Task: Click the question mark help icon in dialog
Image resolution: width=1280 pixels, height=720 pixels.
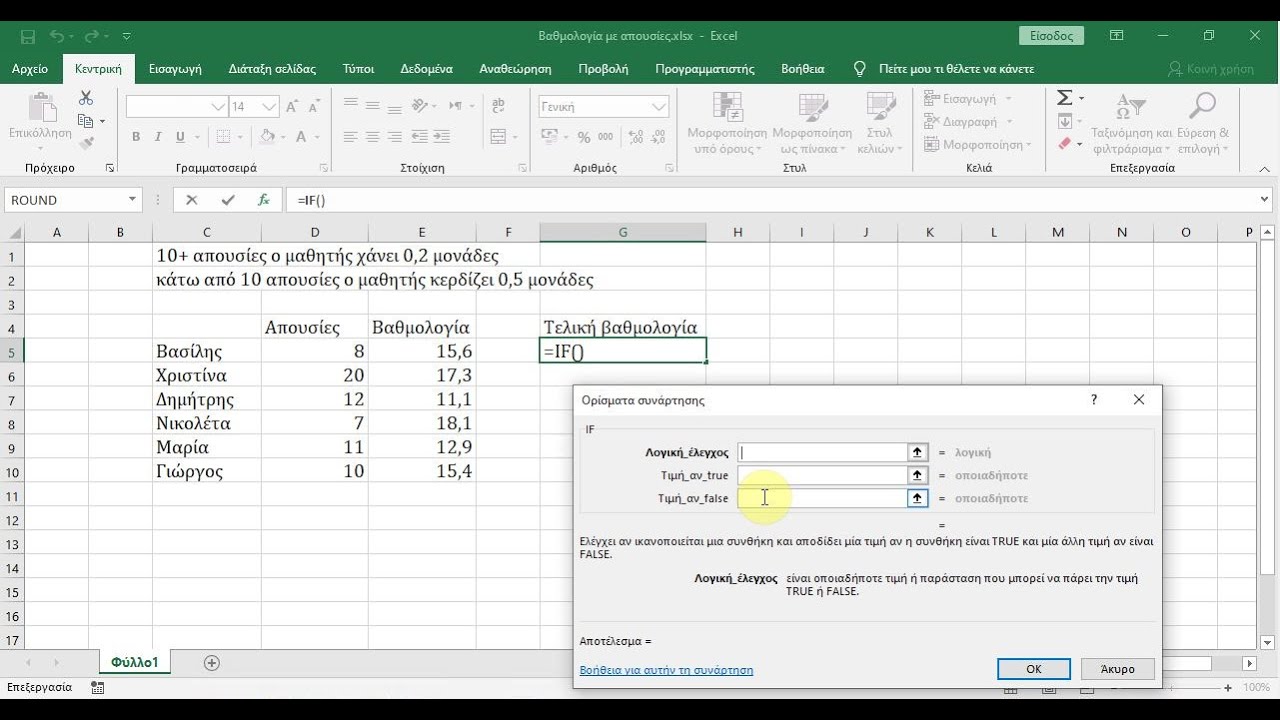Action: tap(1094, 399)
